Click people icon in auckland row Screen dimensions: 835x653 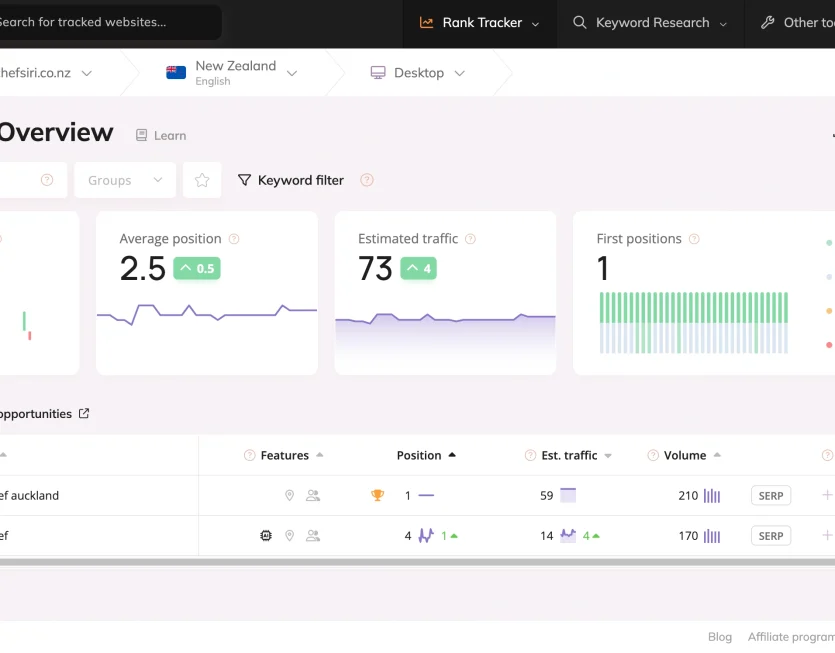(313, 495)
